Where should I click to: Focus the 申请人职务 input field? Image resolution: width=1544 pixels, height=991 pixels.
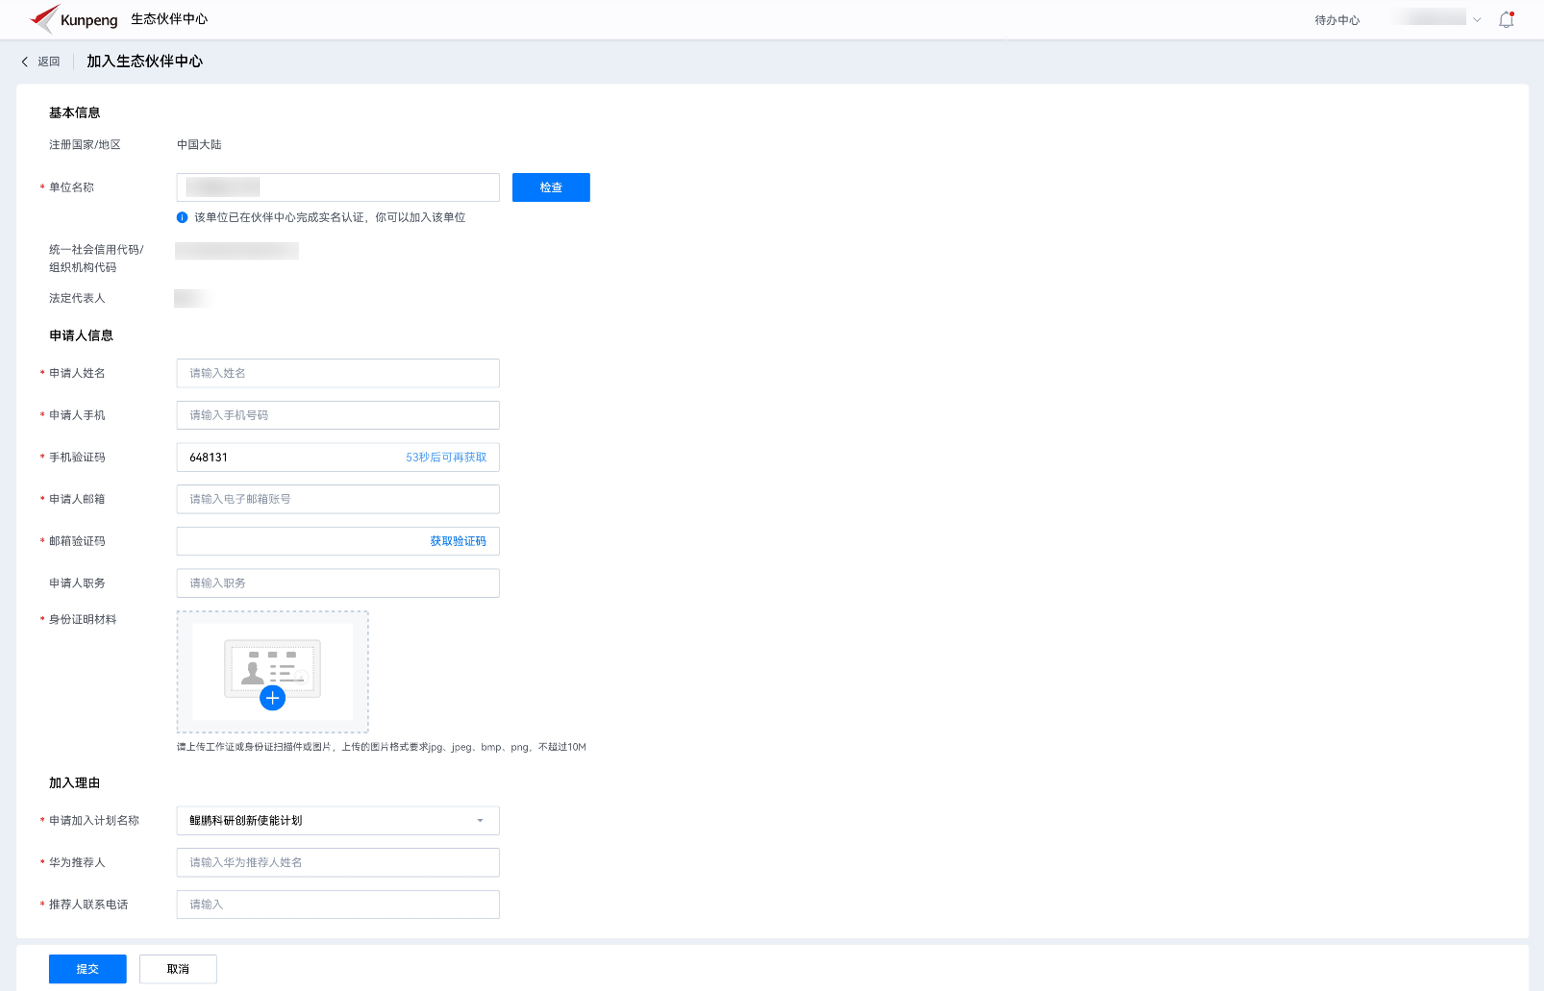pyautogui.click(x=338, y=583)
